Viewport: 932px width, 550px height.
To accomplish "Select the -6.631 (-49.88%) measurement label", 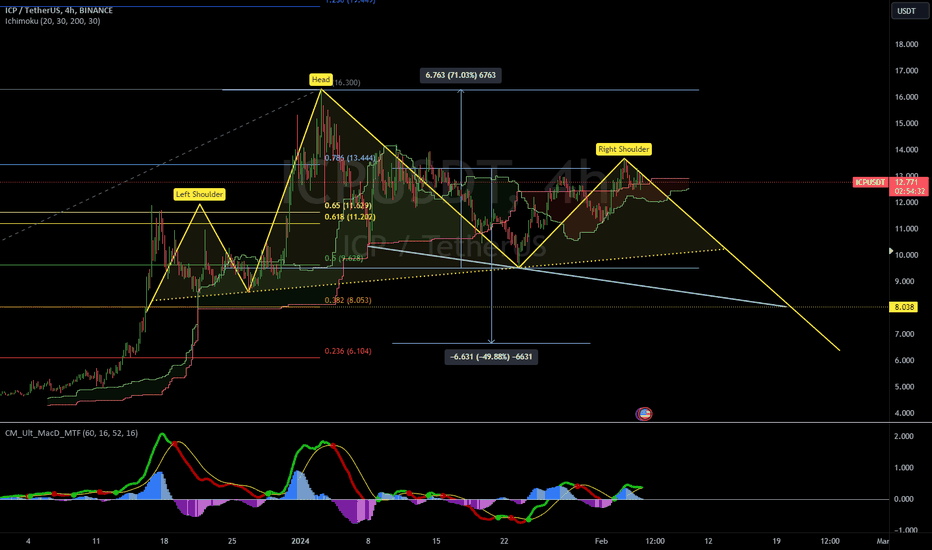I will pos(491,357).
